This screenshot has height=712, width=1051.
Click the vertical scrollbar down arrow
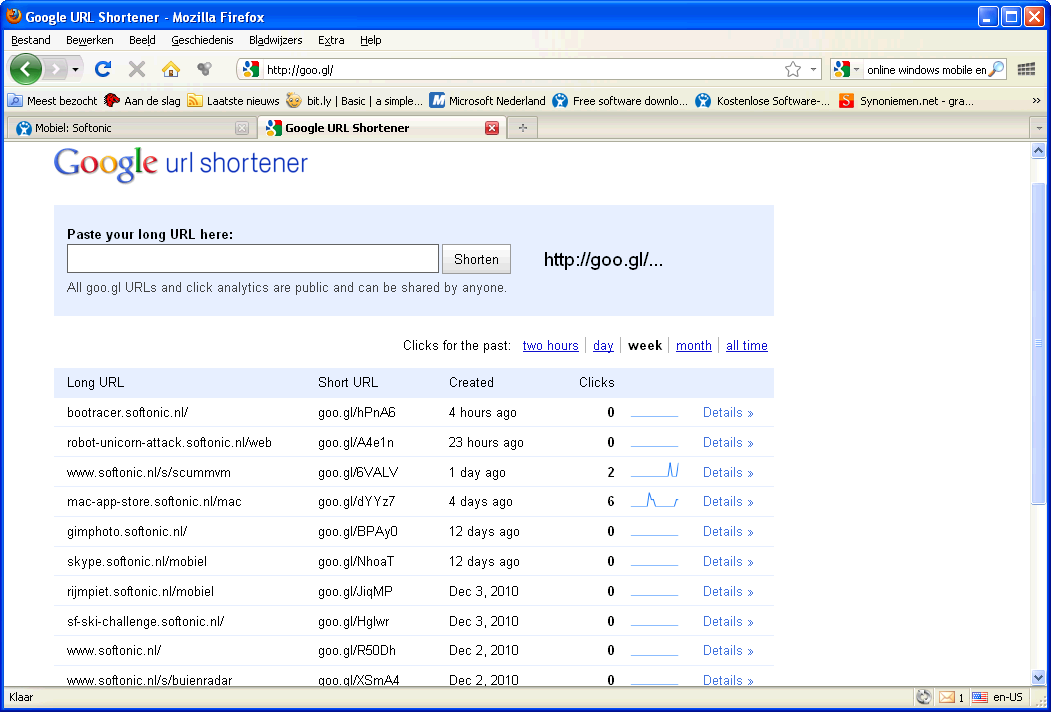1038,677
